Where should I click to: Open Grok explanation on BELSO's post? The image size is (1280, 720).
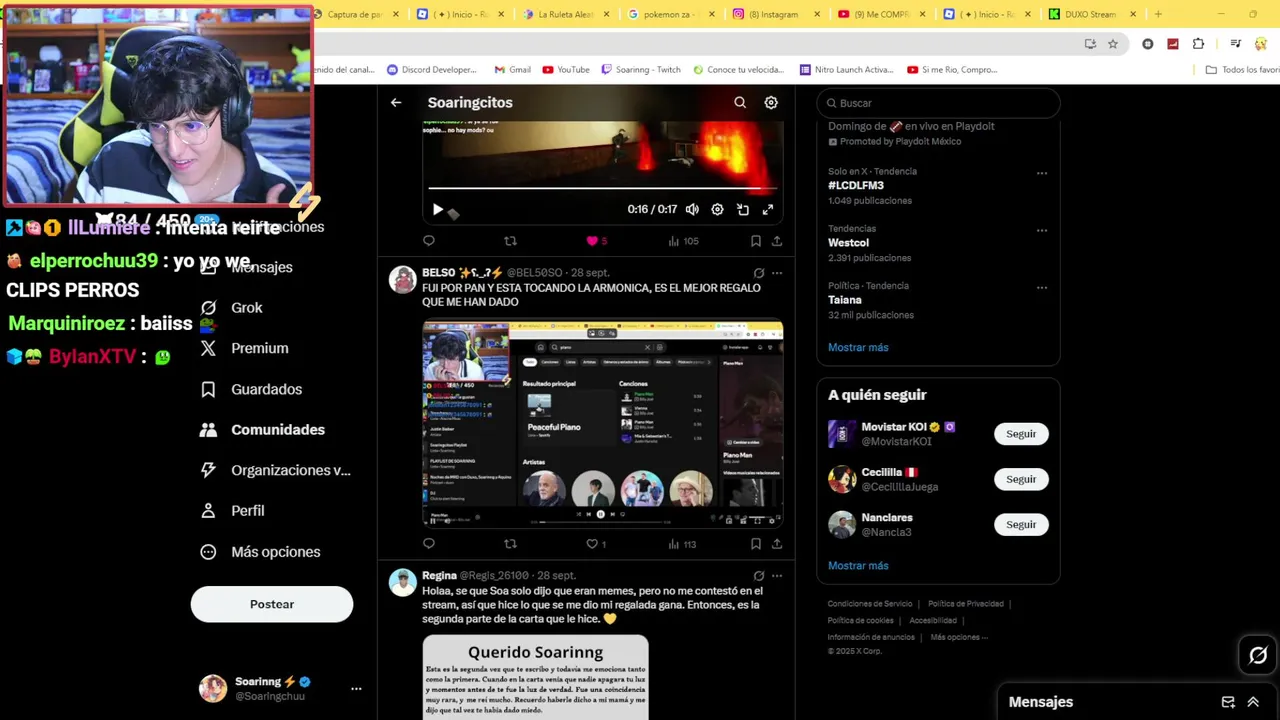(759, 273)
